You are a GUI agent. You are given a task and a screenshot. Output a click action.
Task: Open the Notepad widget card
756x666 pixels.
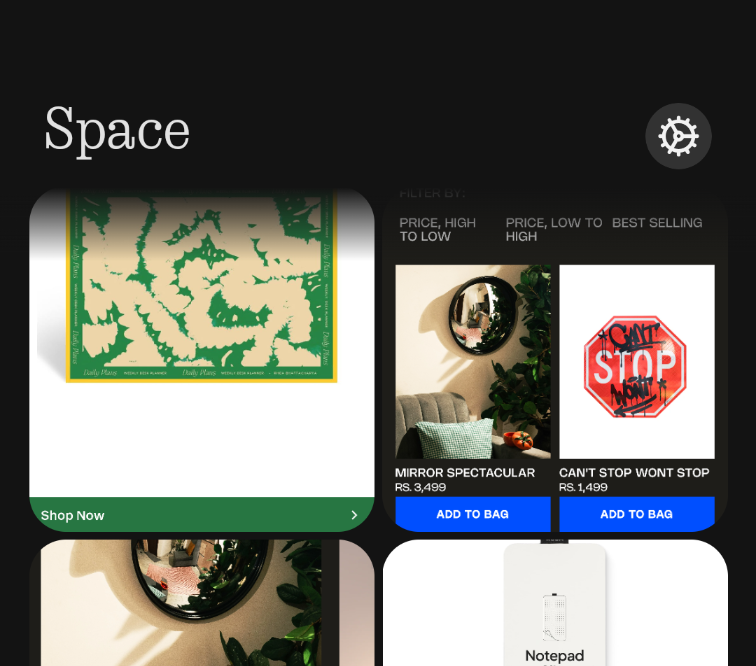tap(555, 603)
